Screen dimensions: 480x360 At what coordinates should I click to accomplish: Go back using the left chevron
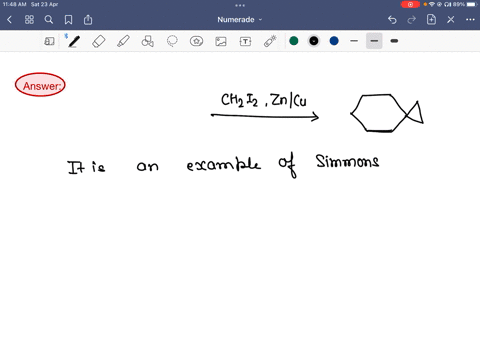[x=9, y=20]
